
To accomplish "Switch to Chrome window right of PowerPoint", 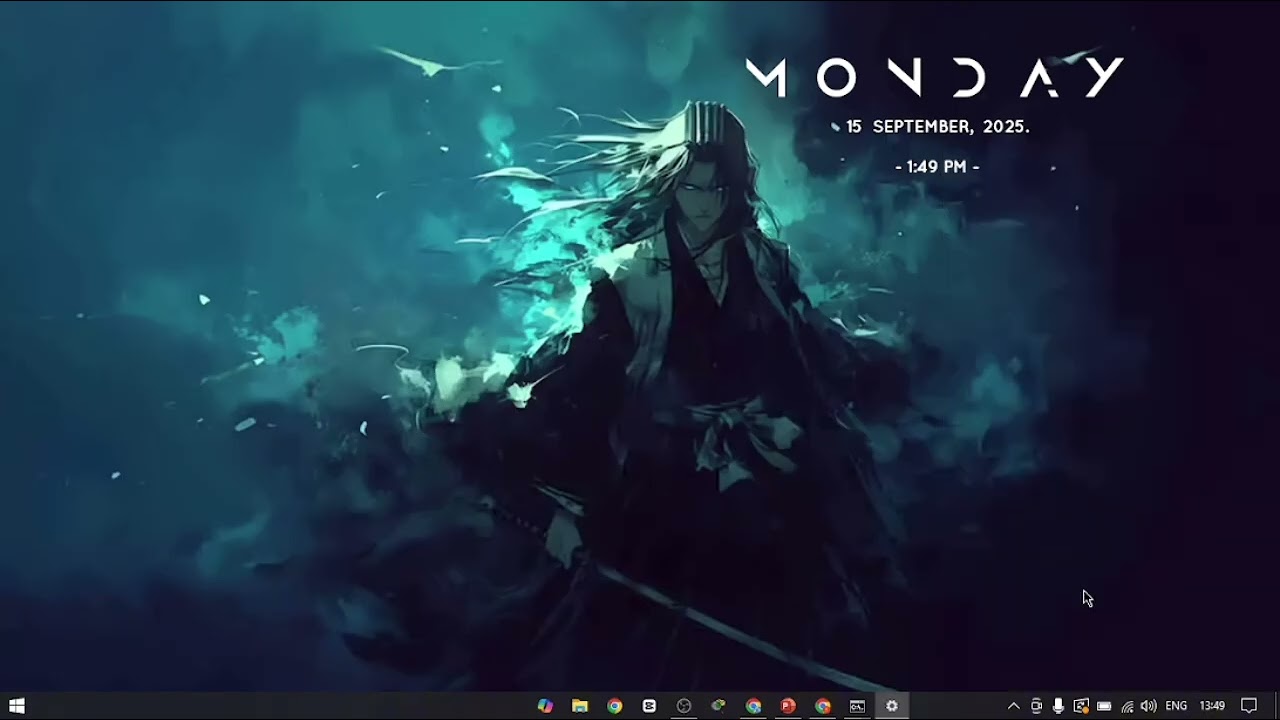I will point(822,706).
